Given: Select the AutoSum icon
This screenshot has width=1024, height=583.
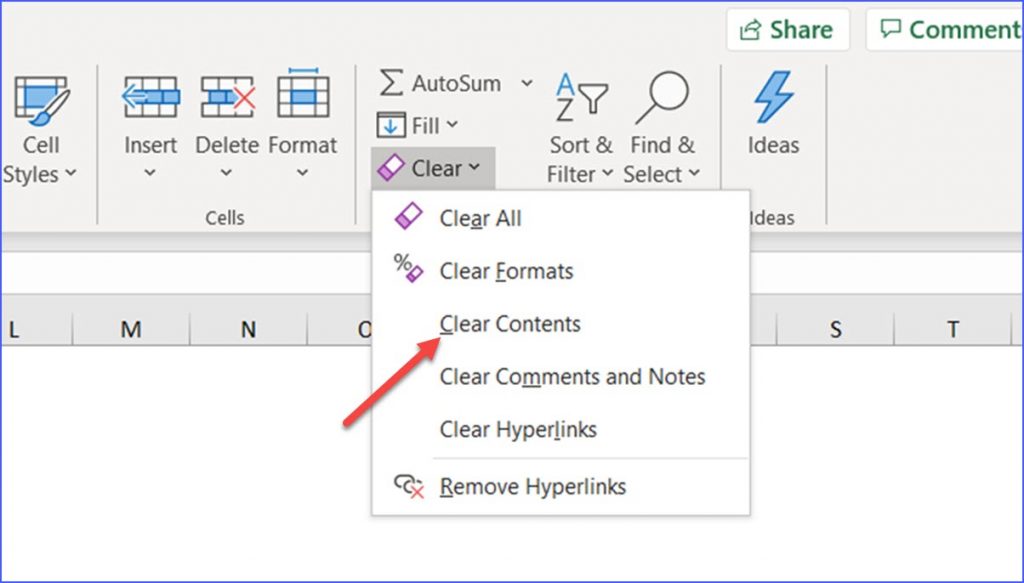Looking at the screenshot, I should [x=392, y=84].
